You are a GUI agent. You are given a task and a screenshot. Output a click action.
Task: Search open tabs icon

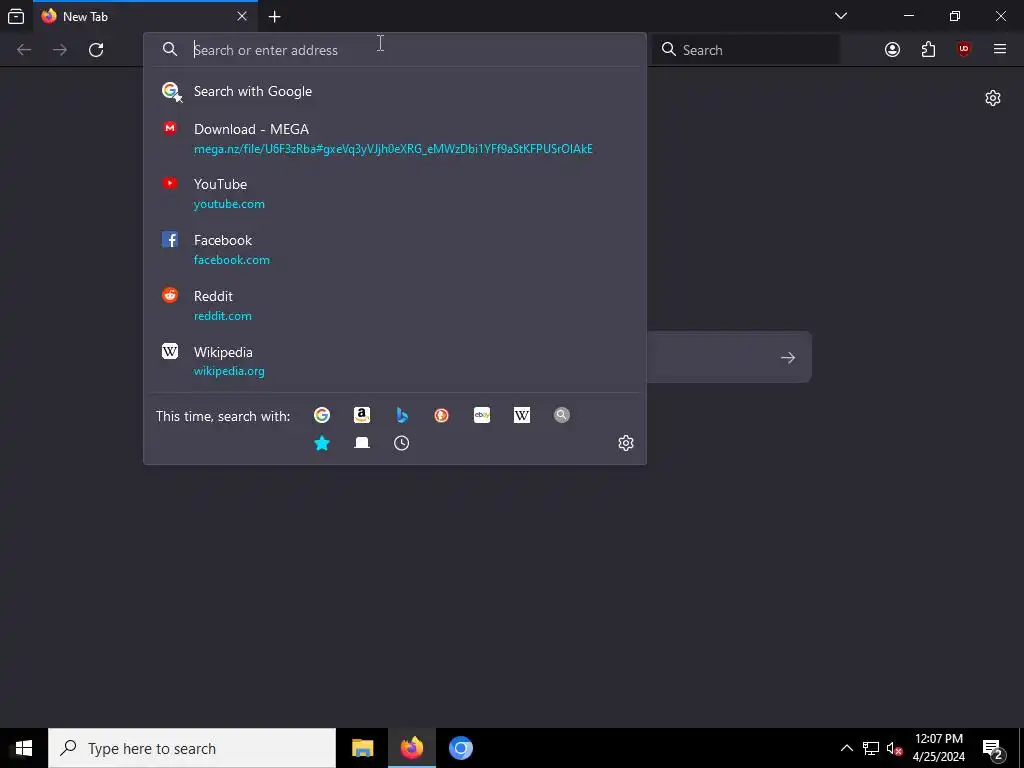pos(362,443)
